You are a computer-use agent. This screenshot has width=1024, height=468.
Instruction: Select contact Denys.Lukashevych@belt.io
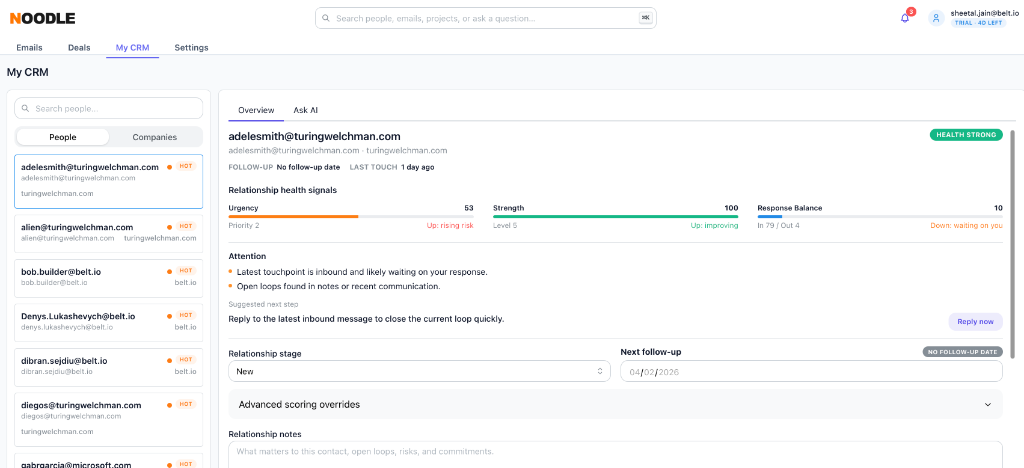click(x=108, y=322)
